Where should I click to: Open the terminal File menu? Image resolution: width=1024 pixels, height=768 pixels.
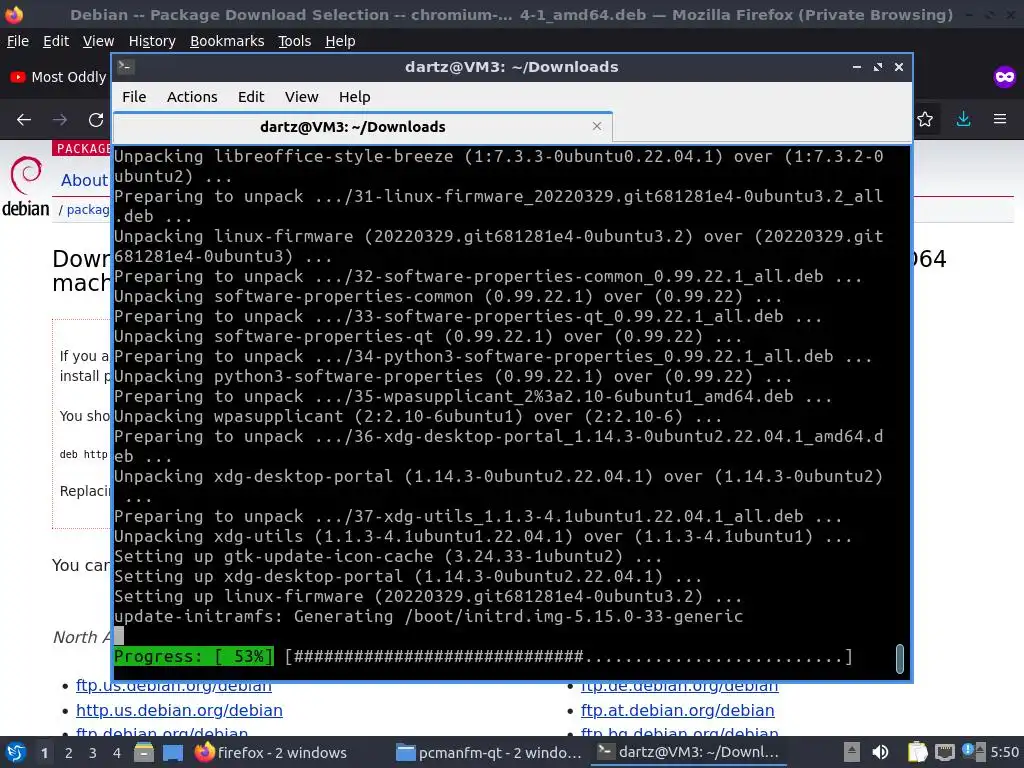pyautogui.click(x=134, y=97)
